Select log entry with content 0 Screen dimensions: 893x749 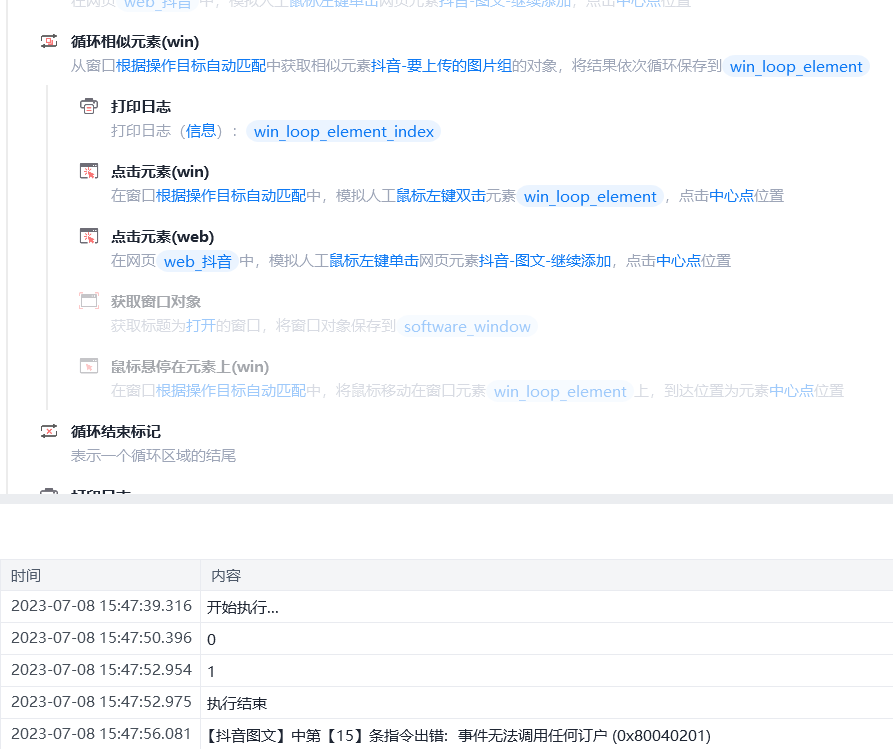pyautogui.click(x=446, y=639)
